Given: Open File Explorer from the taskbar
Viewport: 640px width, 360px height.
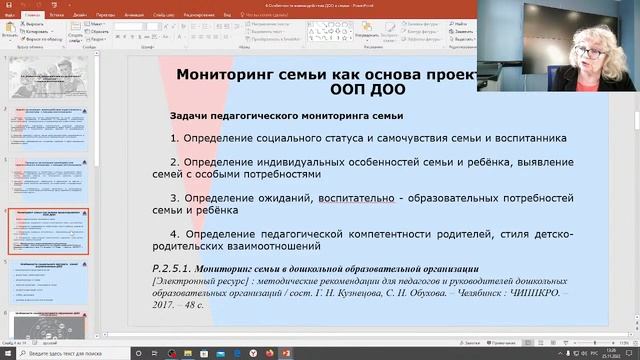Looking at the screenshot, I should pos(188,353).
